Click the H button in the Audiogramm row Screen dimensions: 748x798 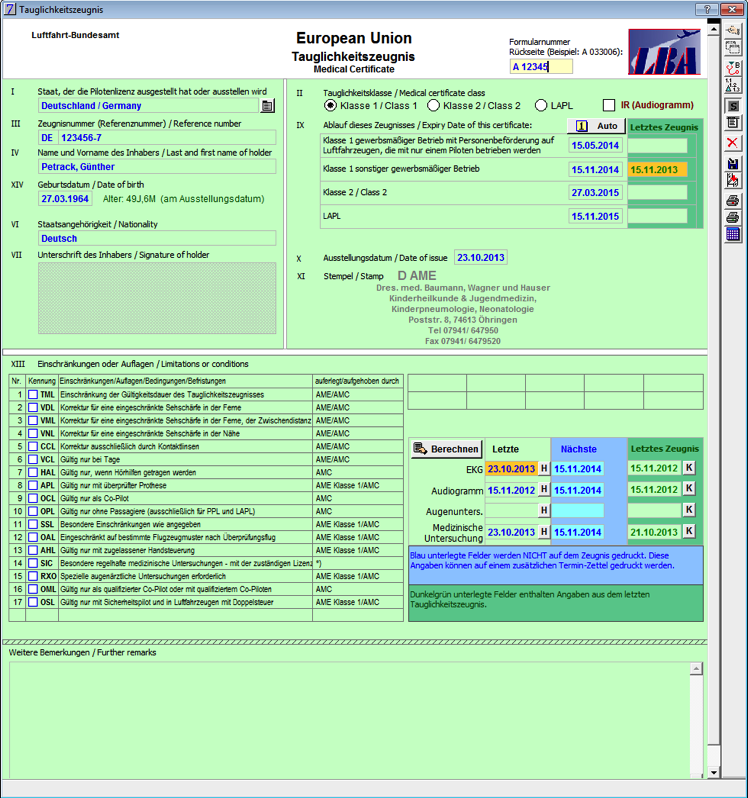point(544,490)
